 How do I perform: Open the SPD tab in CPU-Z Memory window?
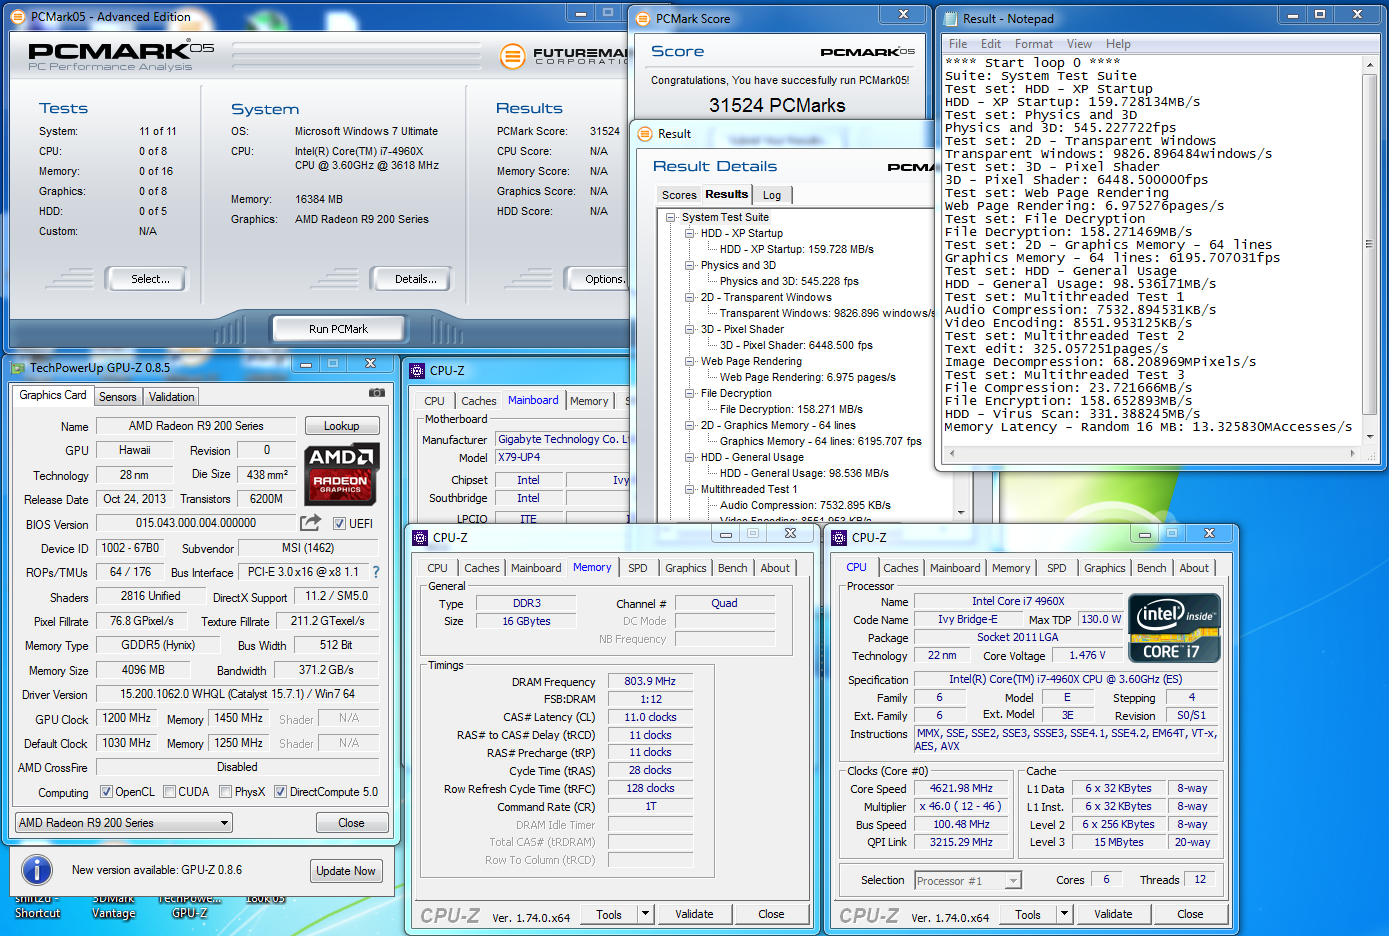pos(637,568)
